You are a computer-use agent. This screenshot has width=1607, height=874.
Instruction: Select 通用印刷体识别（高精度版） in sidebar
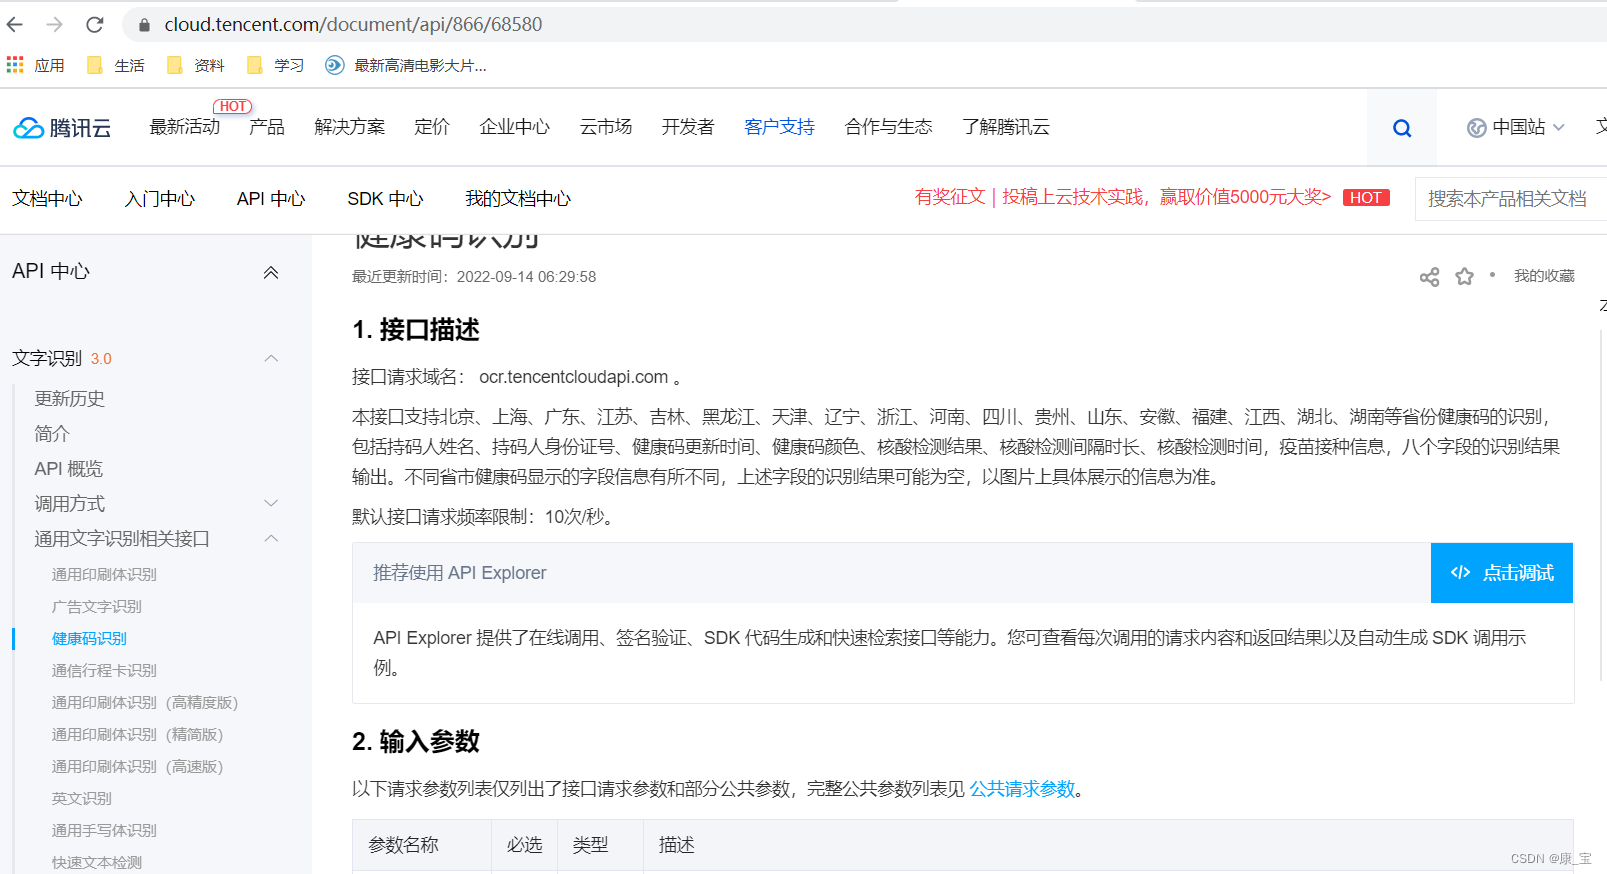(x=145, y=702)
